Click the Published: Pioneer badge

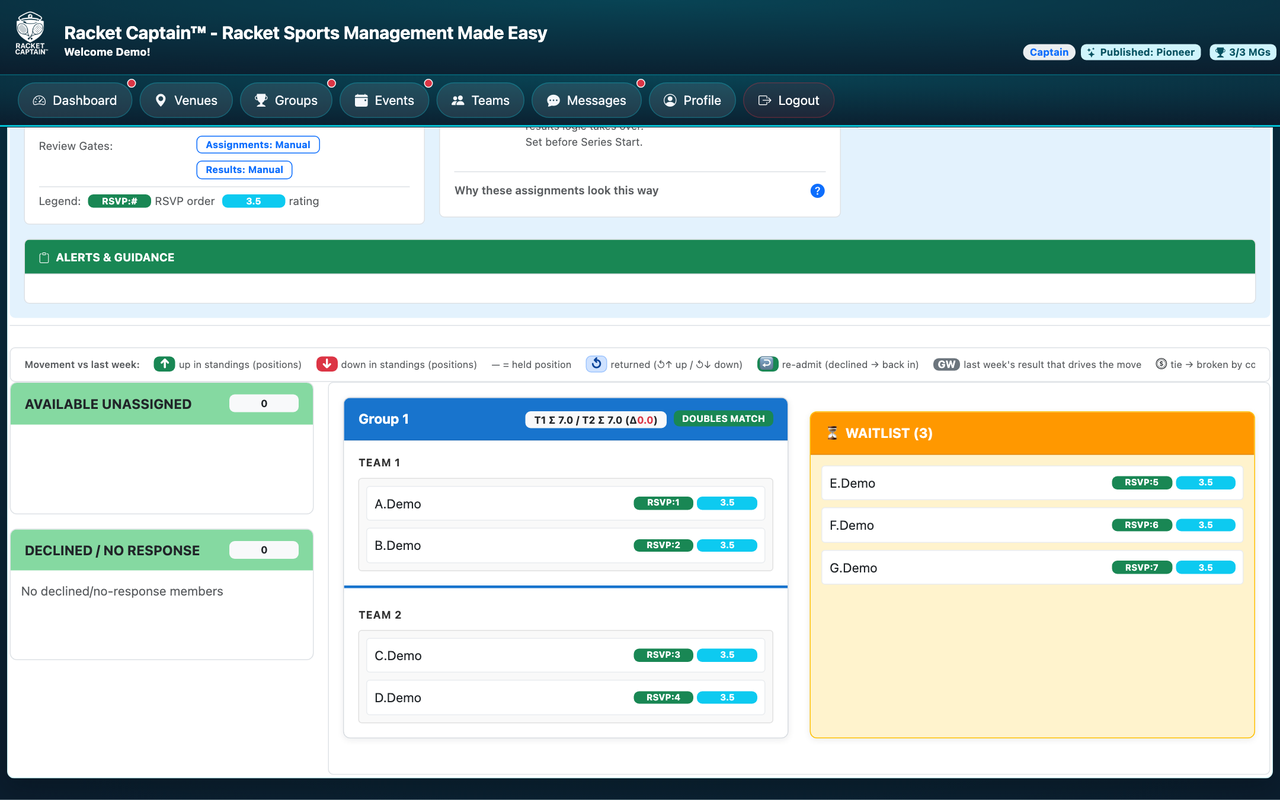tap(1141, 52)
